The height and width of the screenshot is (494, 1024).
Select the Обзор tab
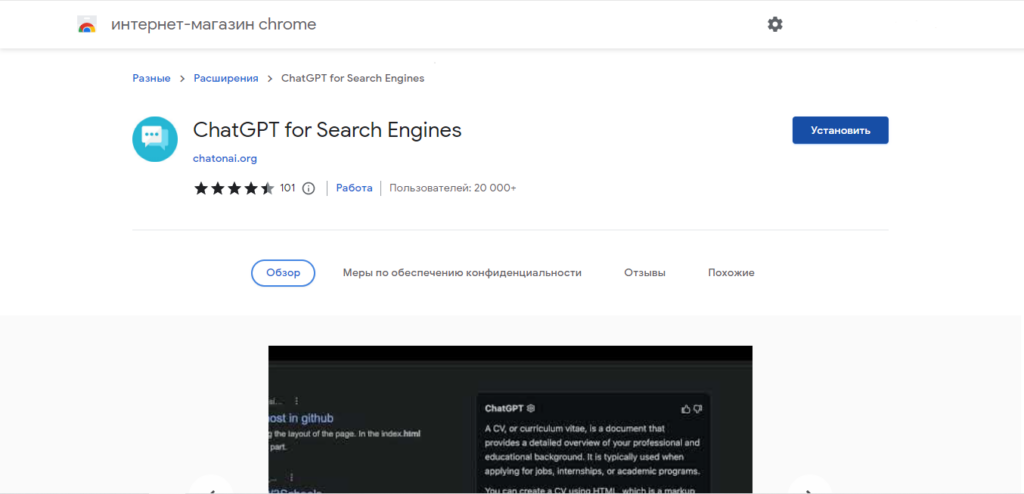(283, 273)
